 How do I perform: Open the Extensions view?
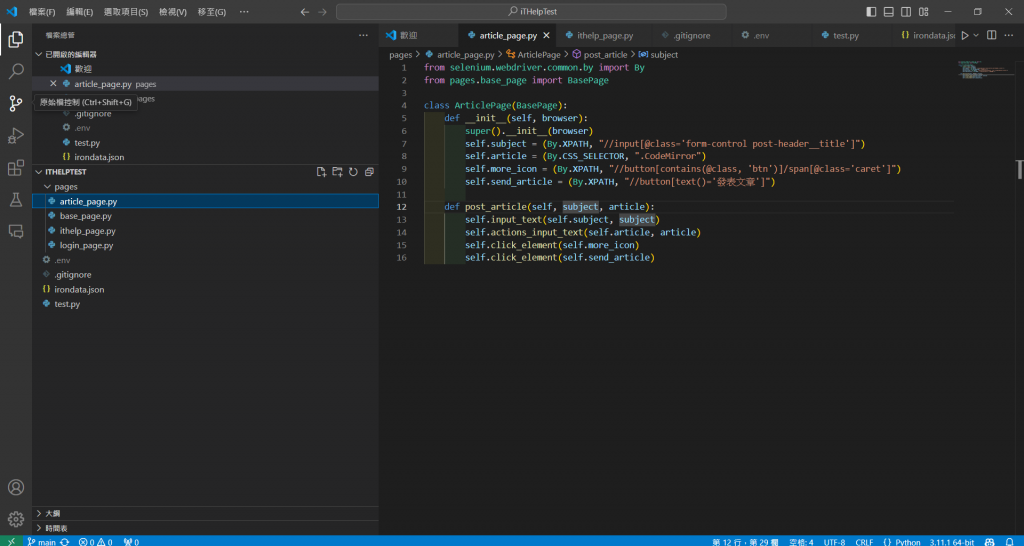16,167
